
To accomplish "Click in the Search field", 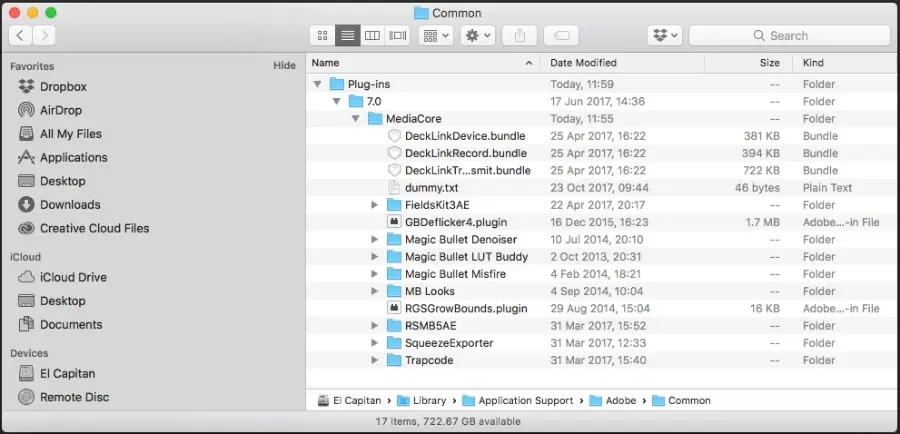I will coord(789,36).
